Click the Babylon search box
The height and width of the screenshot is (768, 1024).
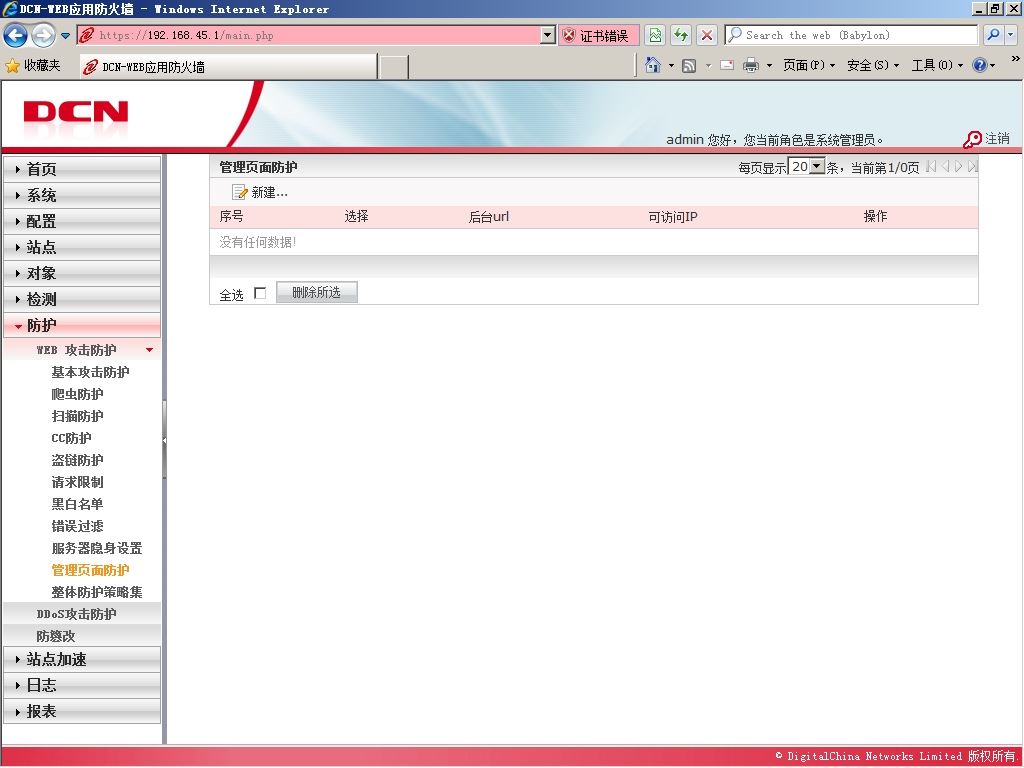[x=851, y=35]
